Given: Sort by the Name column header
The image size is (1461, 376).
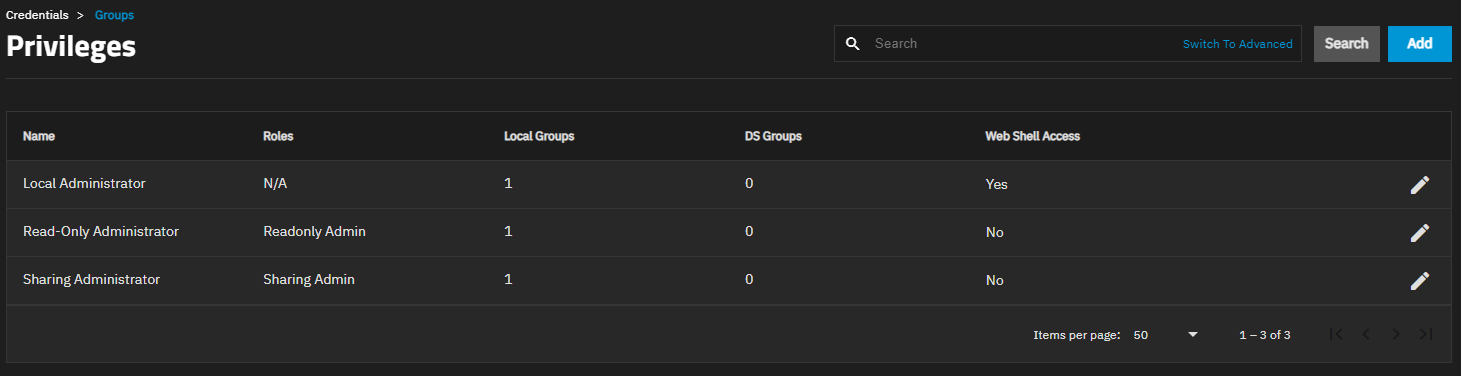Looking at the screenshot, I should (x=38, y=136).
